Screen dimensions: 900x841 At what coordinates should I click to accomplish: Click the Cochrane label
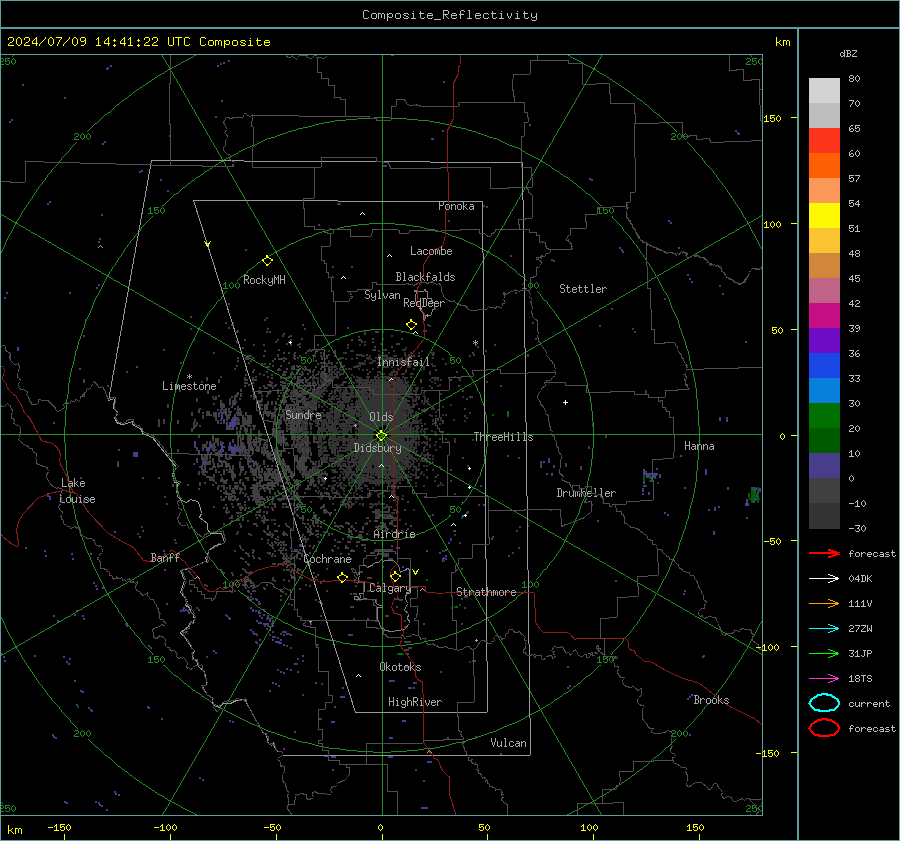pyautogui.click(x=327, y=559)
